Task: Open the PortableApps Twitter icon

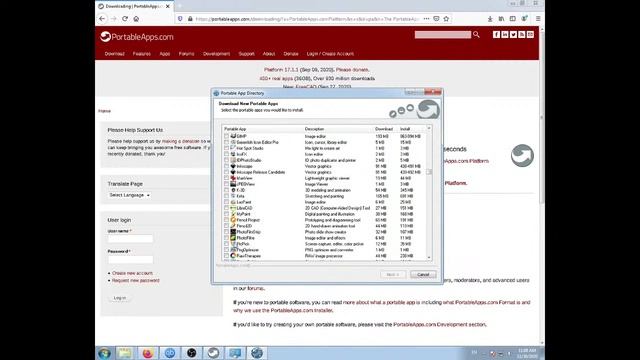Action: click(x=513, y=35)
